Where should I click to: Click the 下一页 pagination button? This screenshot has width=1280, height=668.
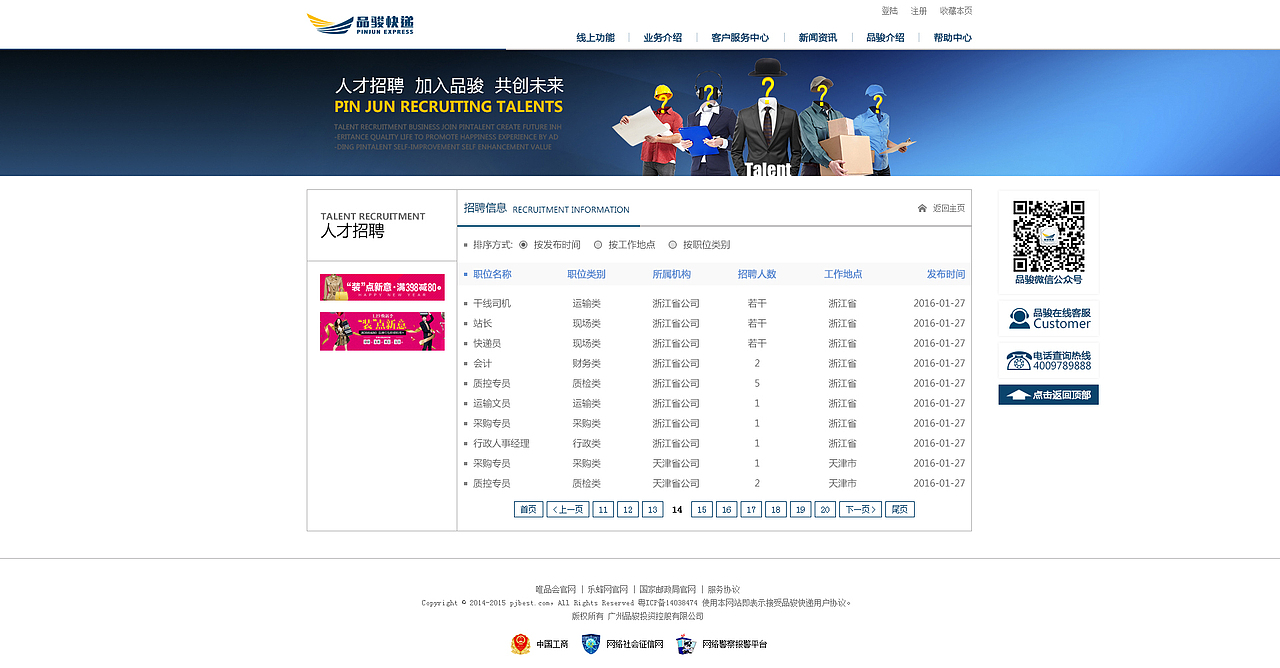pyautogui.click(x=859, y=509)
